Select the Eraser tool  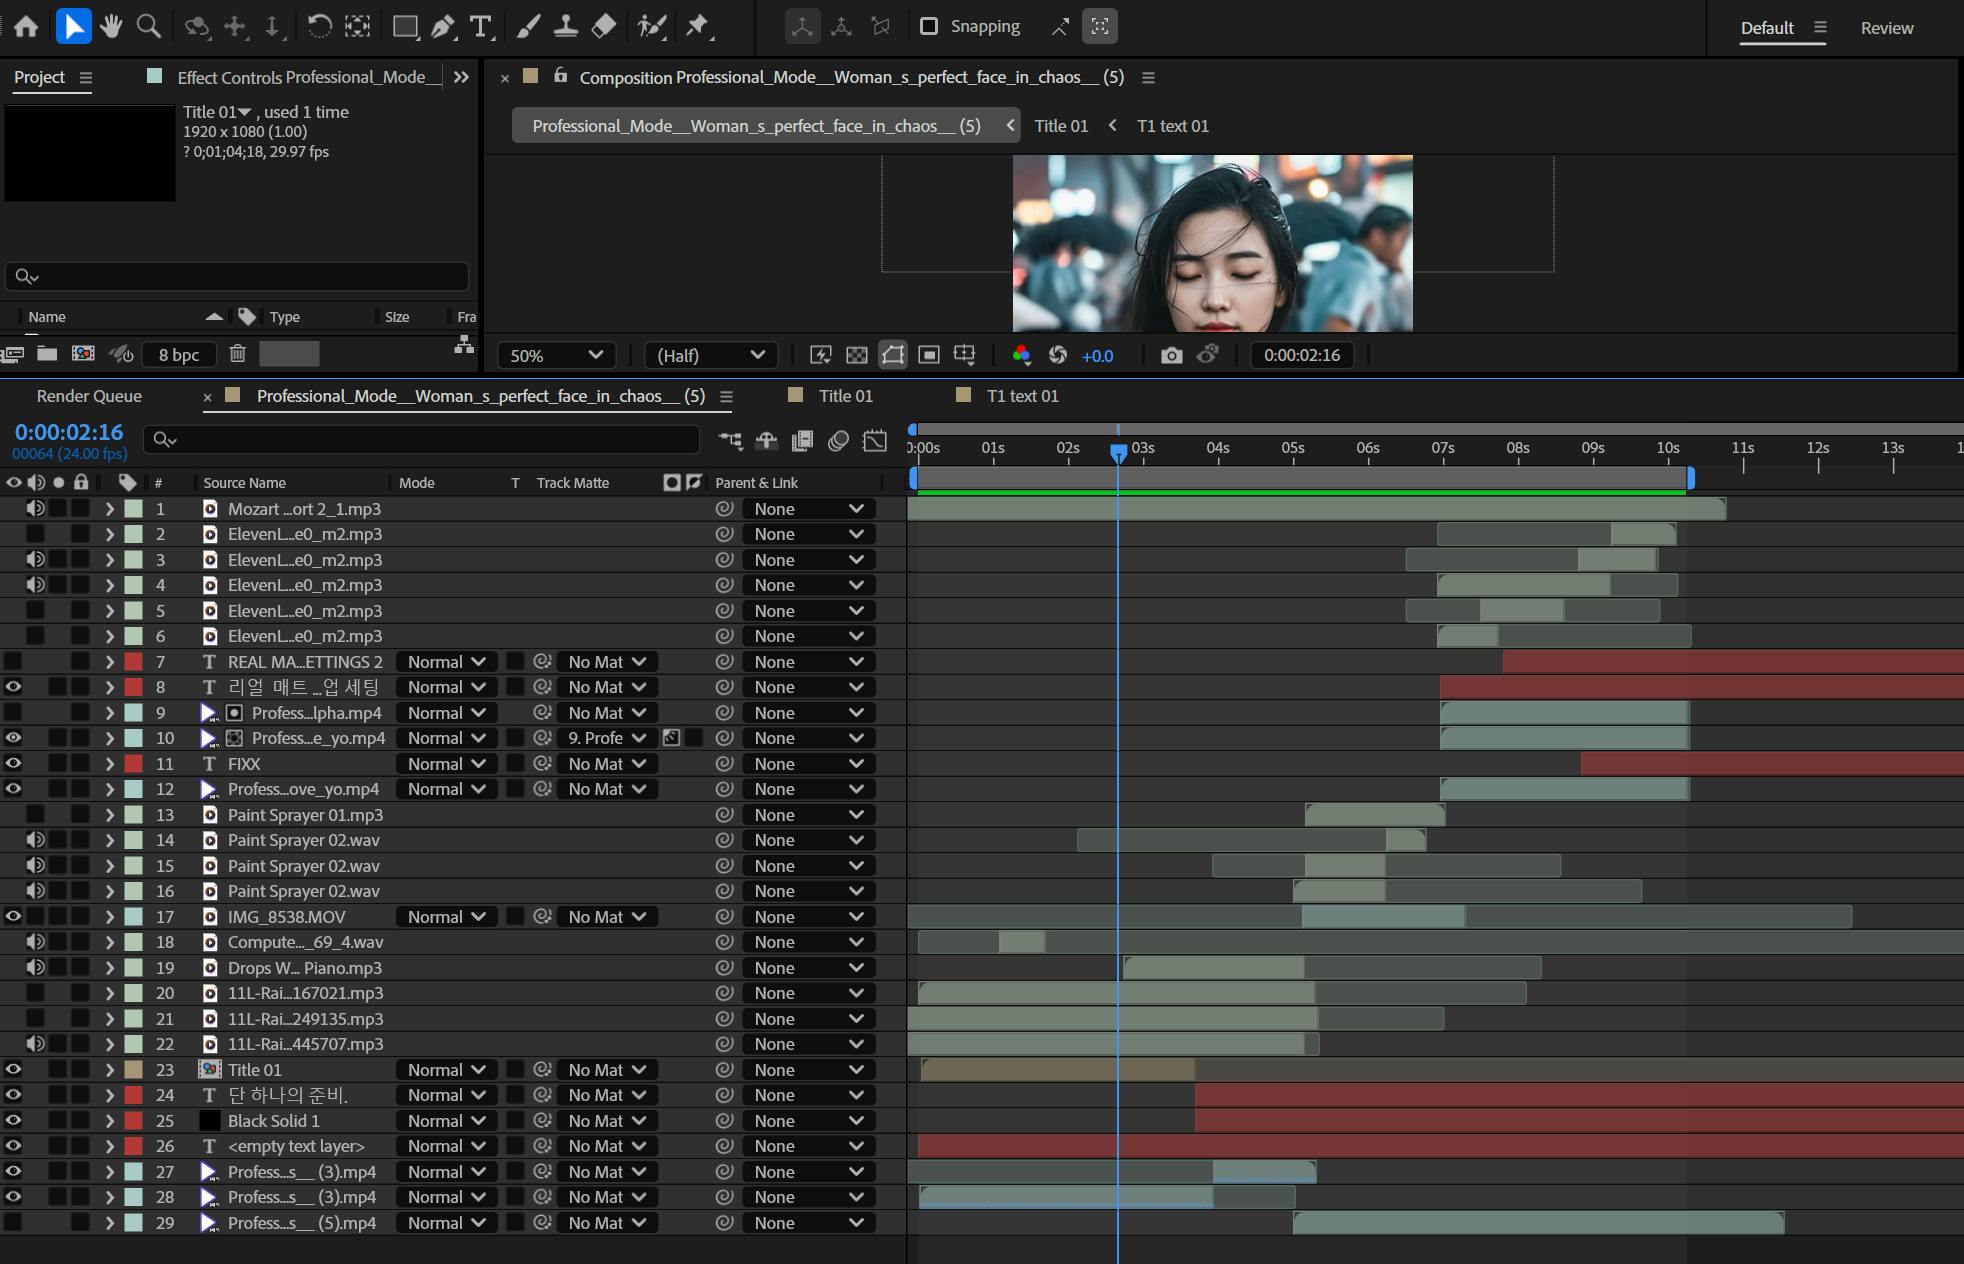tap(604, 27)
